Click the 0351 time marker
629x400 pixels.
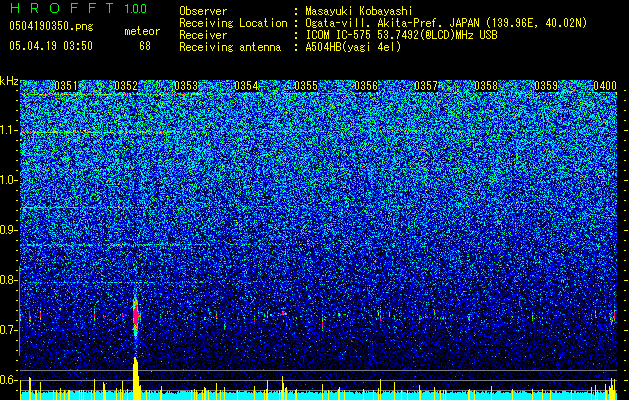click(66, 86)
